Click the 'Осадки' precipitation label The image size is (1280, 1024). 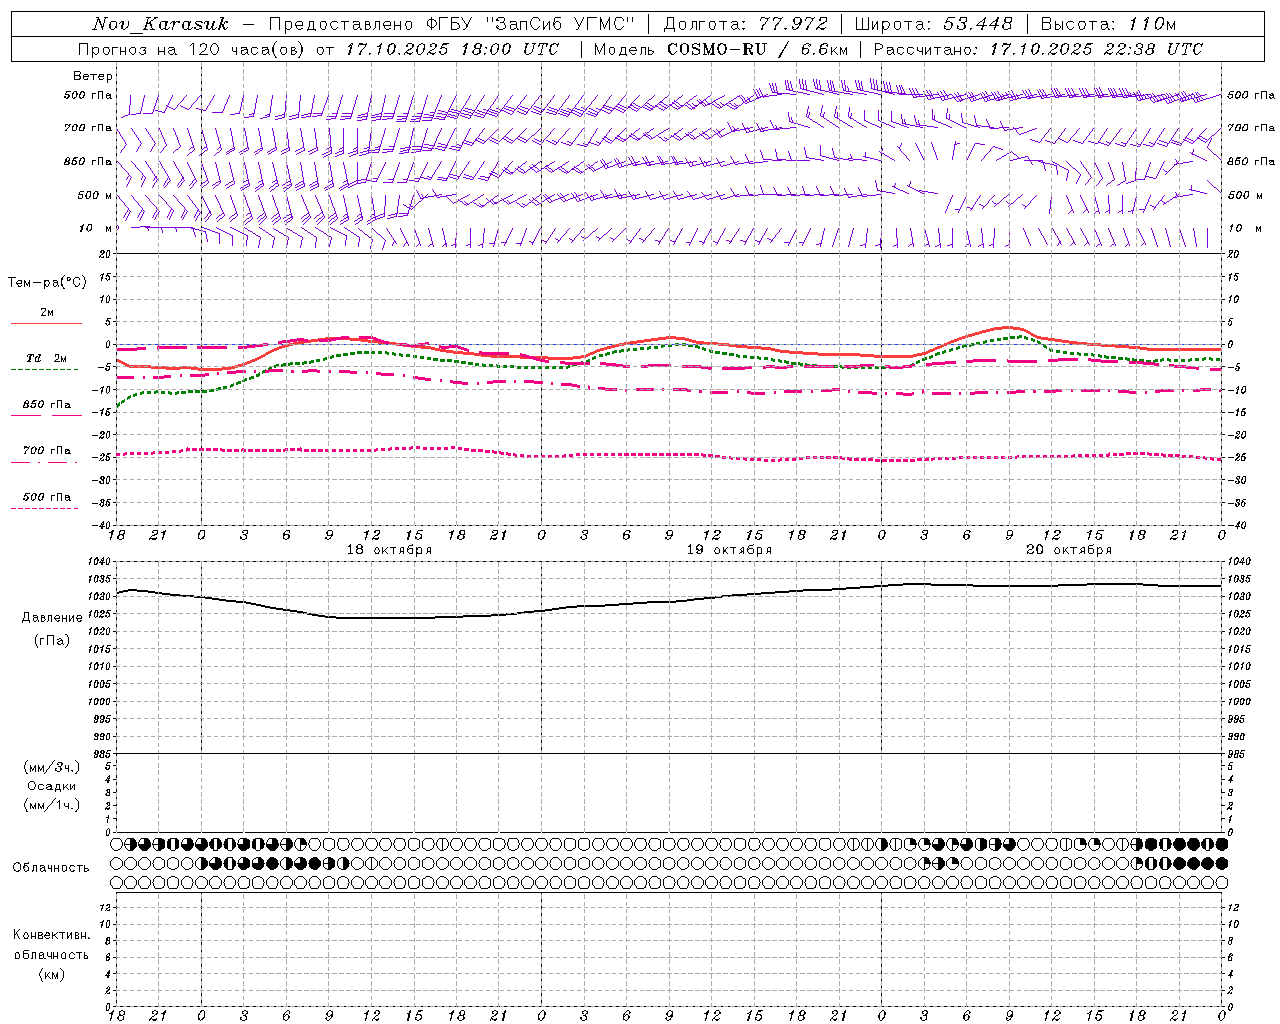coord(52,786)
